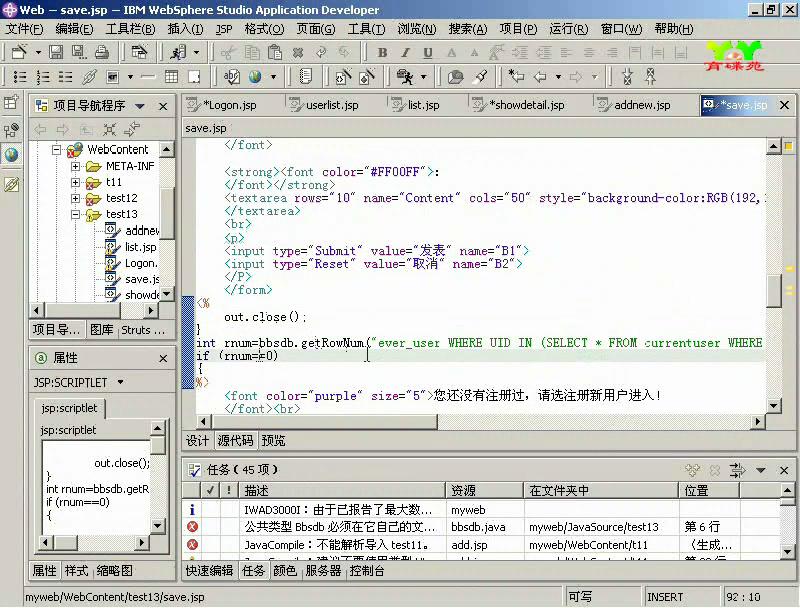
Task: Select the Struts tab in navigator
Action: (x=143, y=330)
